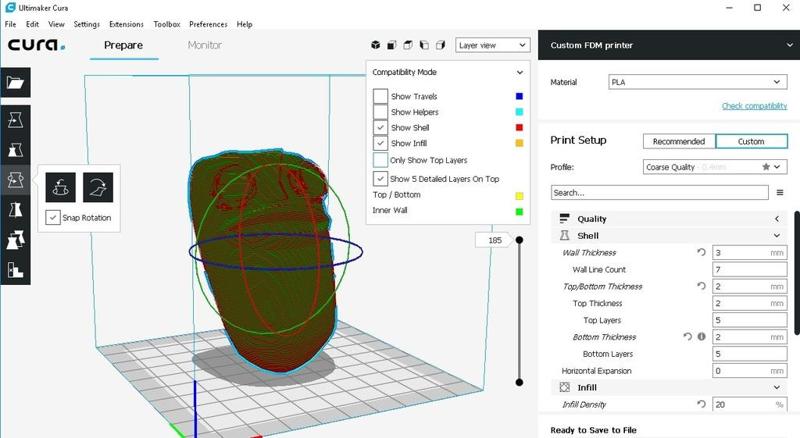Click the layer slider bottom handle

(x=519, y=382)
